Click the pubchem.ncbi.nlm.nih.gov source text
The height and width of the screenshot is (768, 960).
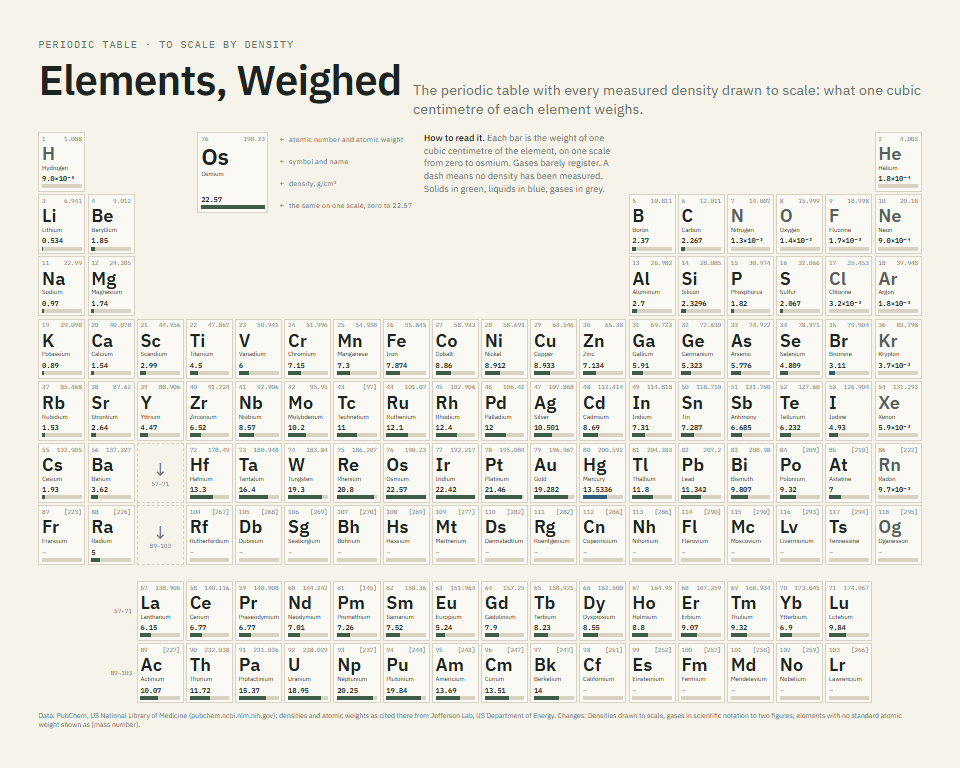click(233, 715)
